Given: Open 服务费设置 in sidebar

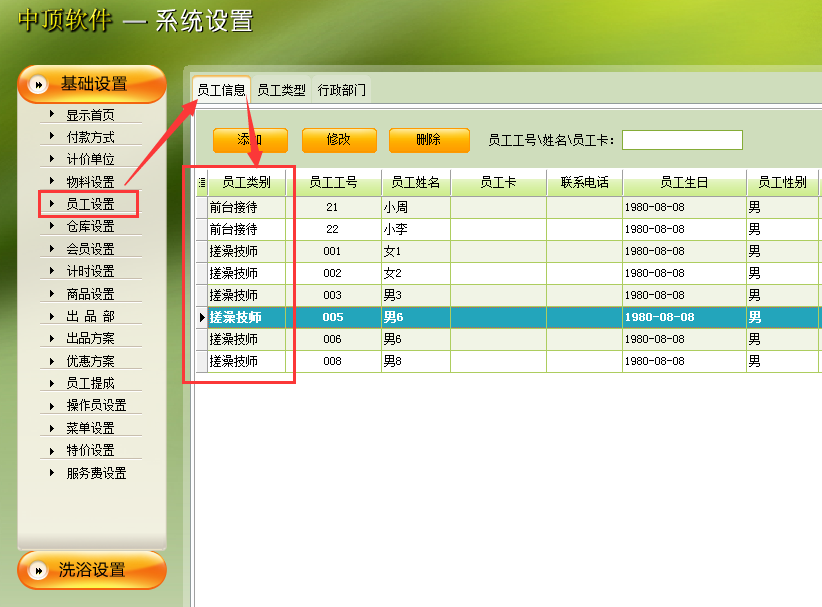Looking at the screenshot, I should 96,473.
